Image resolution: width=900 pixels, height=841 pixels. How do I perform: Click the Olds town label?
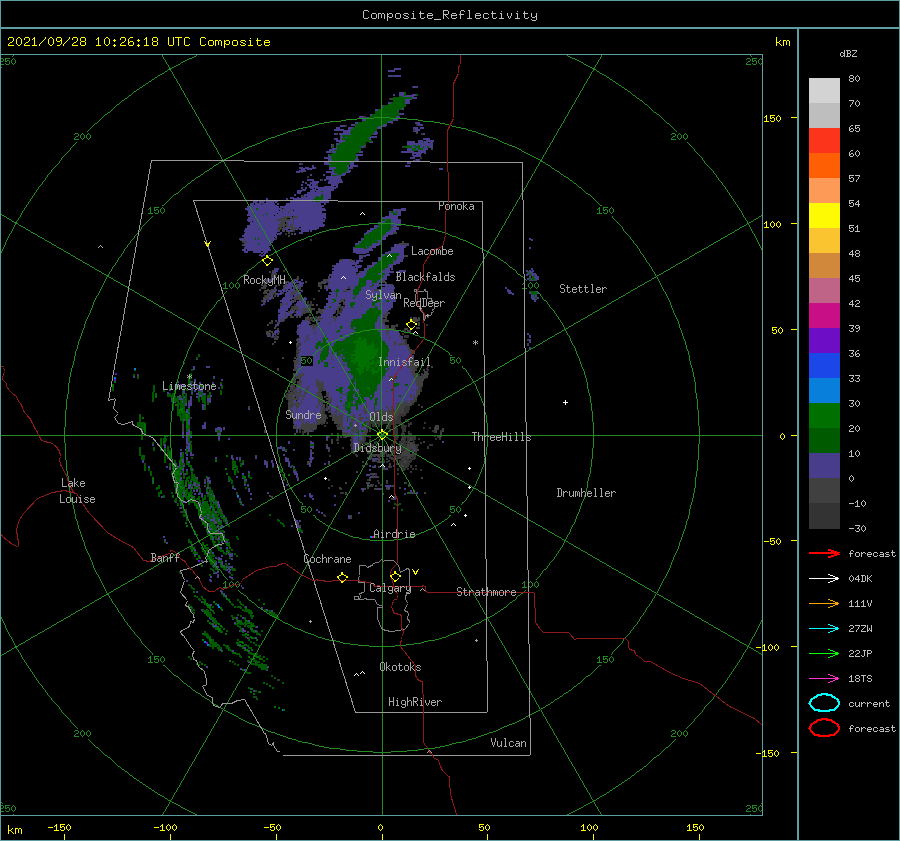(381, 417)
